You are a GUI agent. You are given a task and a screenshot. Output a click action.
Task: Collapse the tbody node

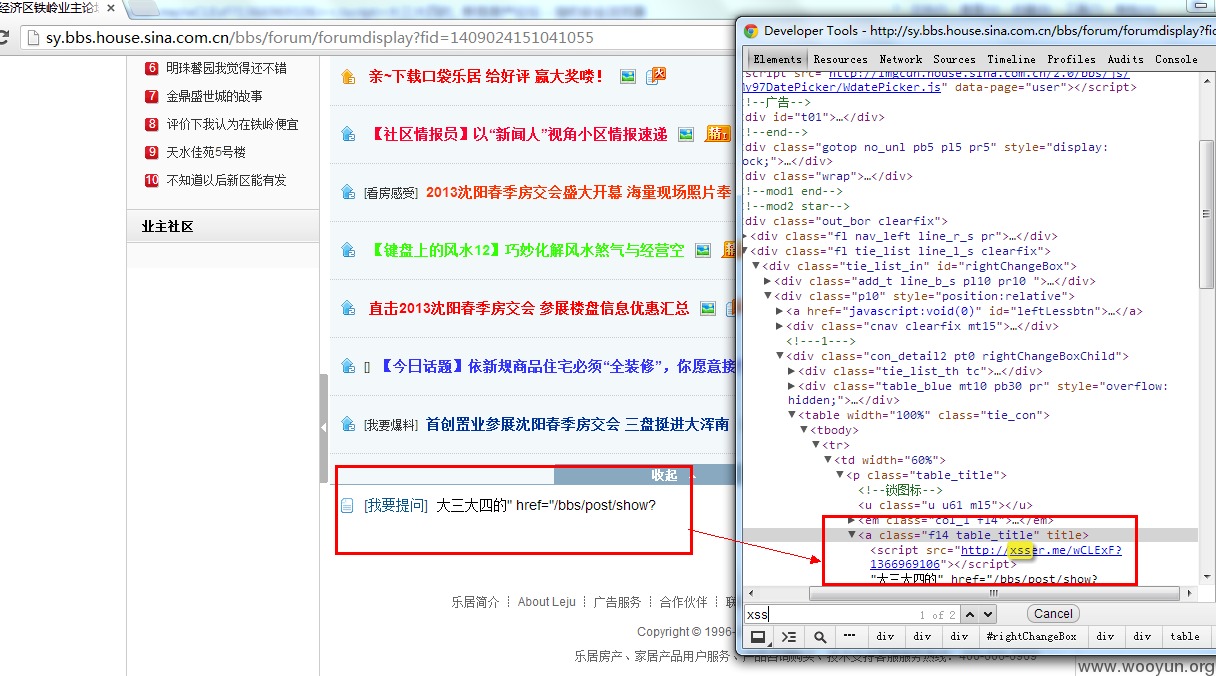pos(804,430)
